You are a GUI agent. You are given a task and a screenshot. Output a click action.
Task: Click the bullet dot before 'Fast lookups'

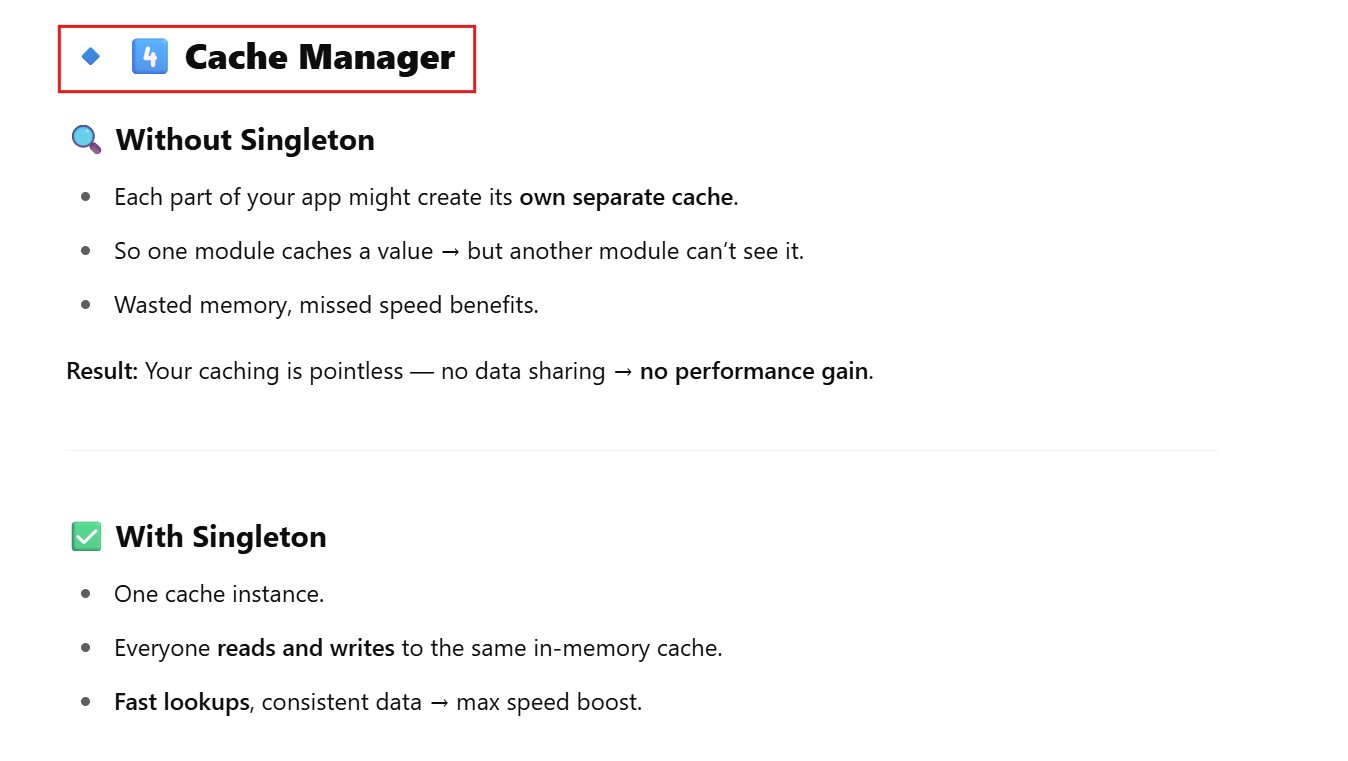(86, 702)
